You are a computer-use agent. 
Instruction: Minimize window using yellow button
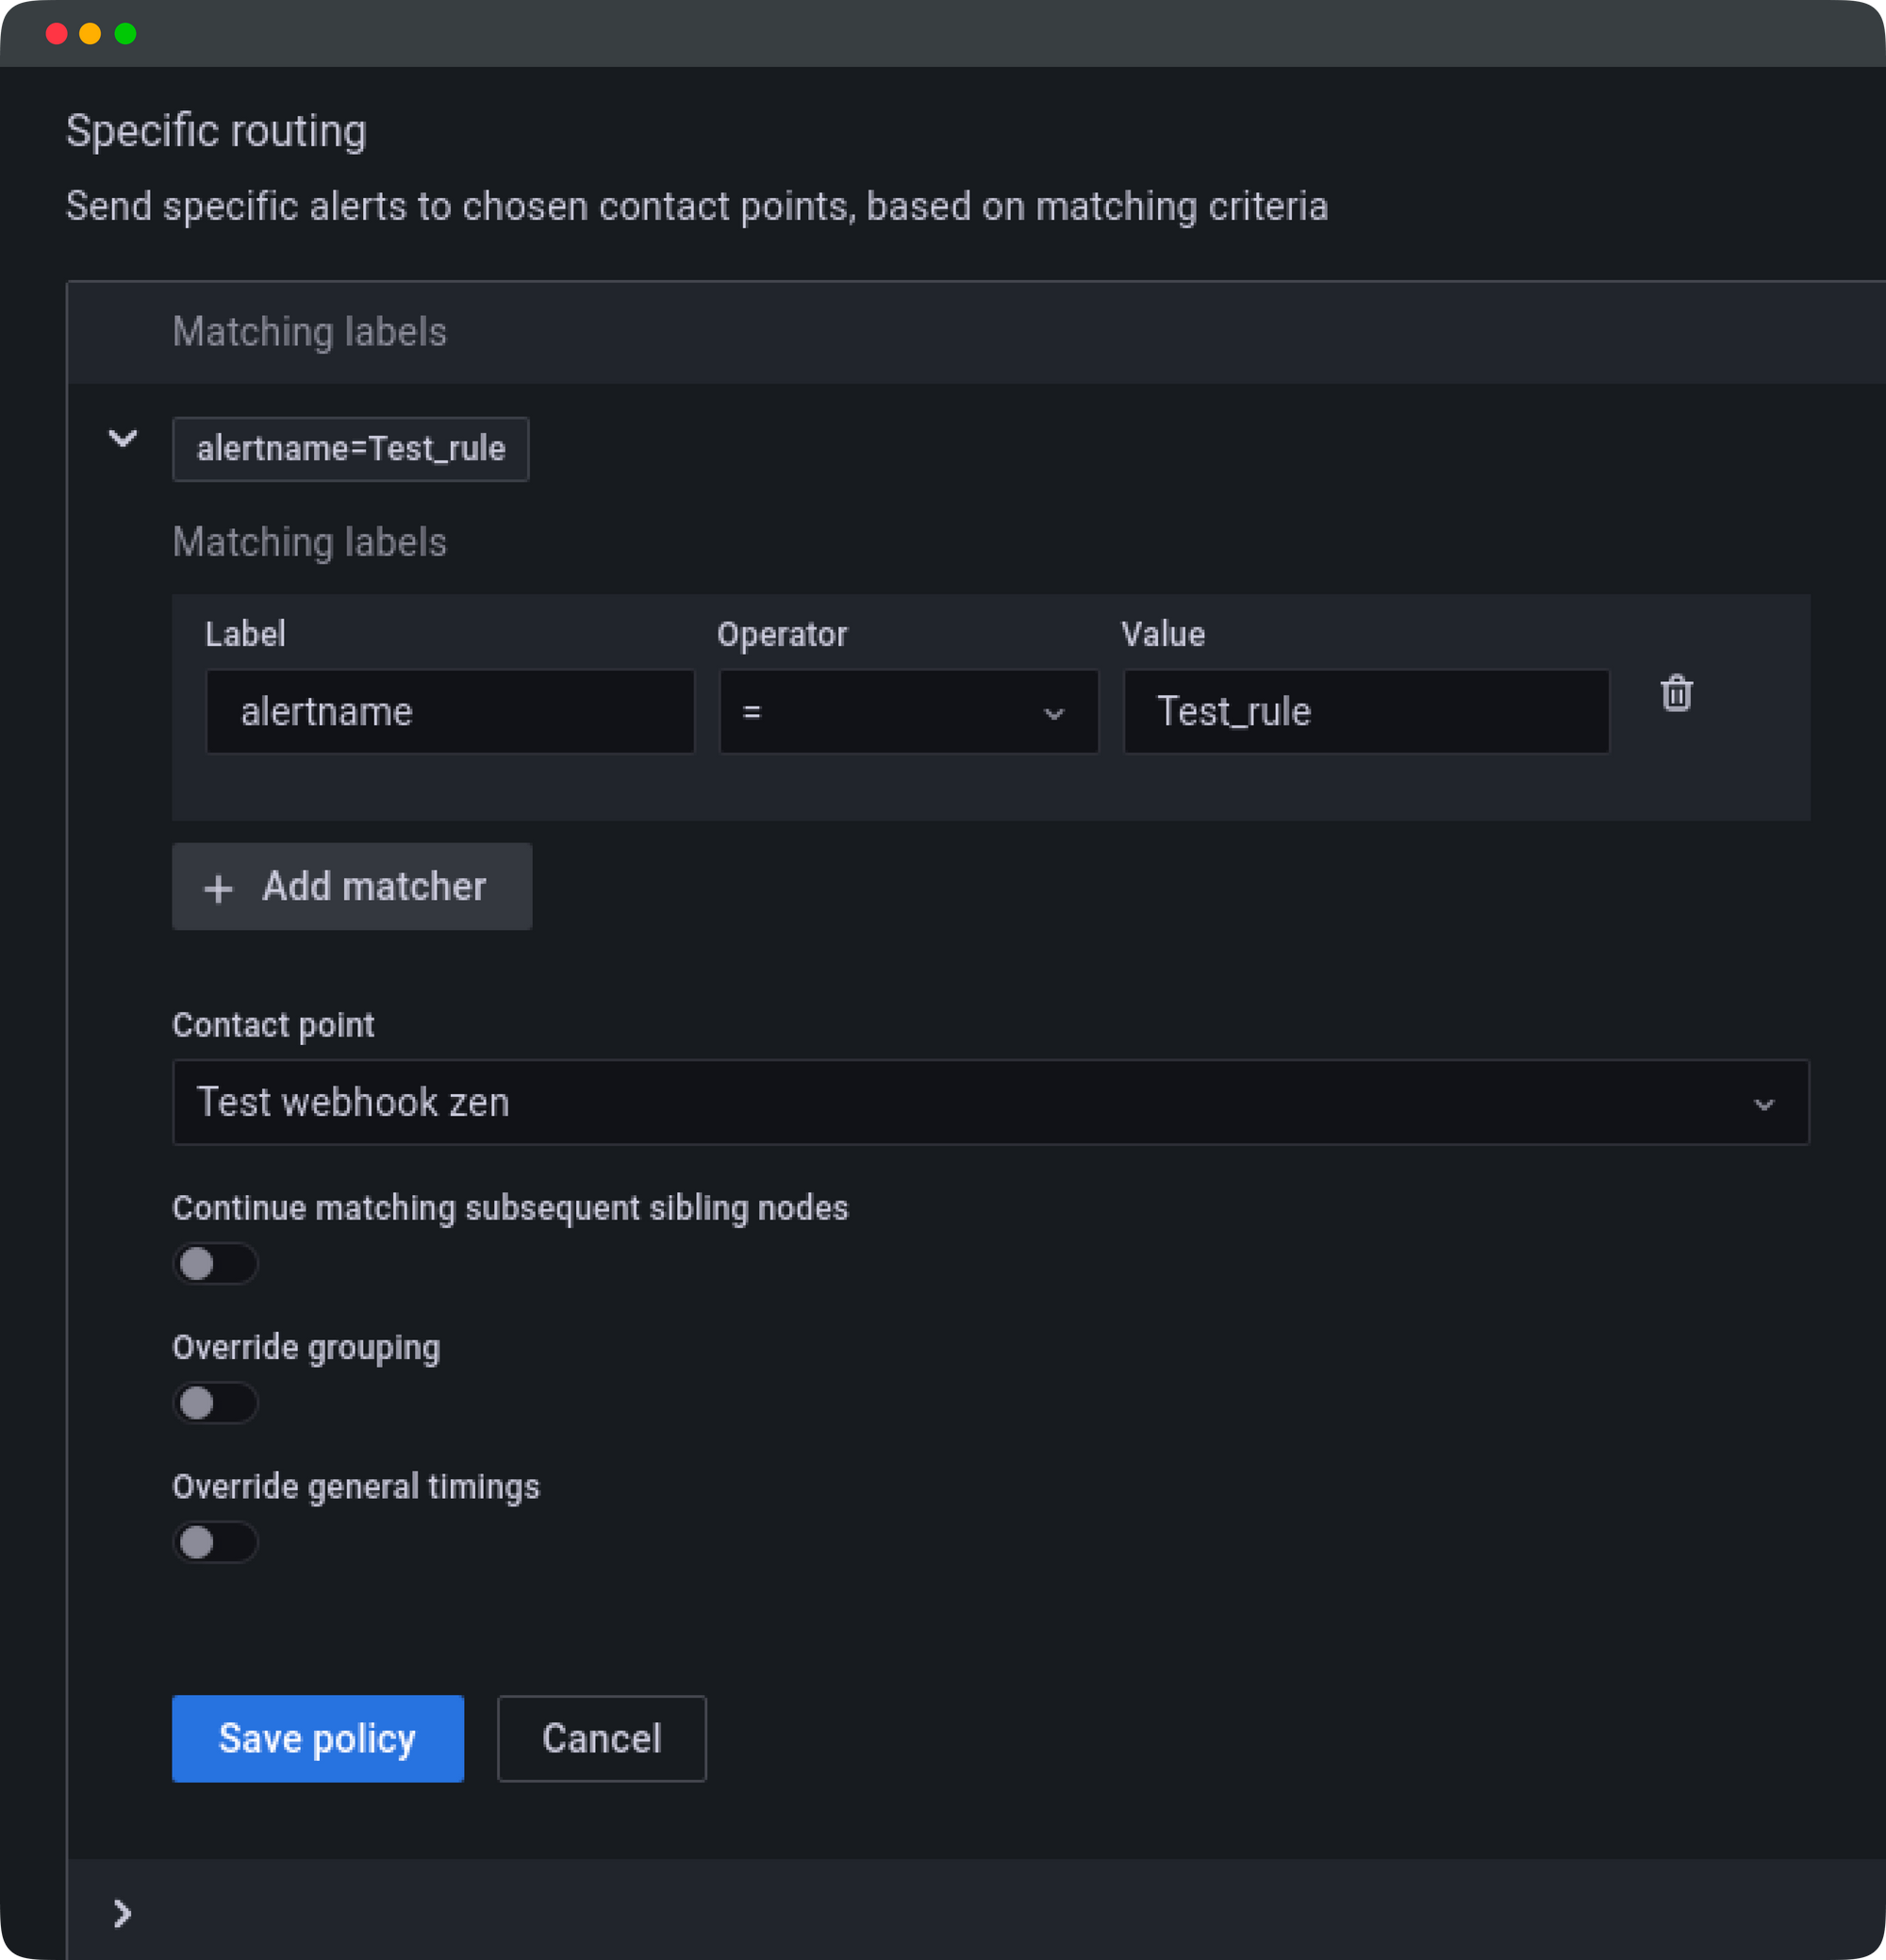[90, 34]
